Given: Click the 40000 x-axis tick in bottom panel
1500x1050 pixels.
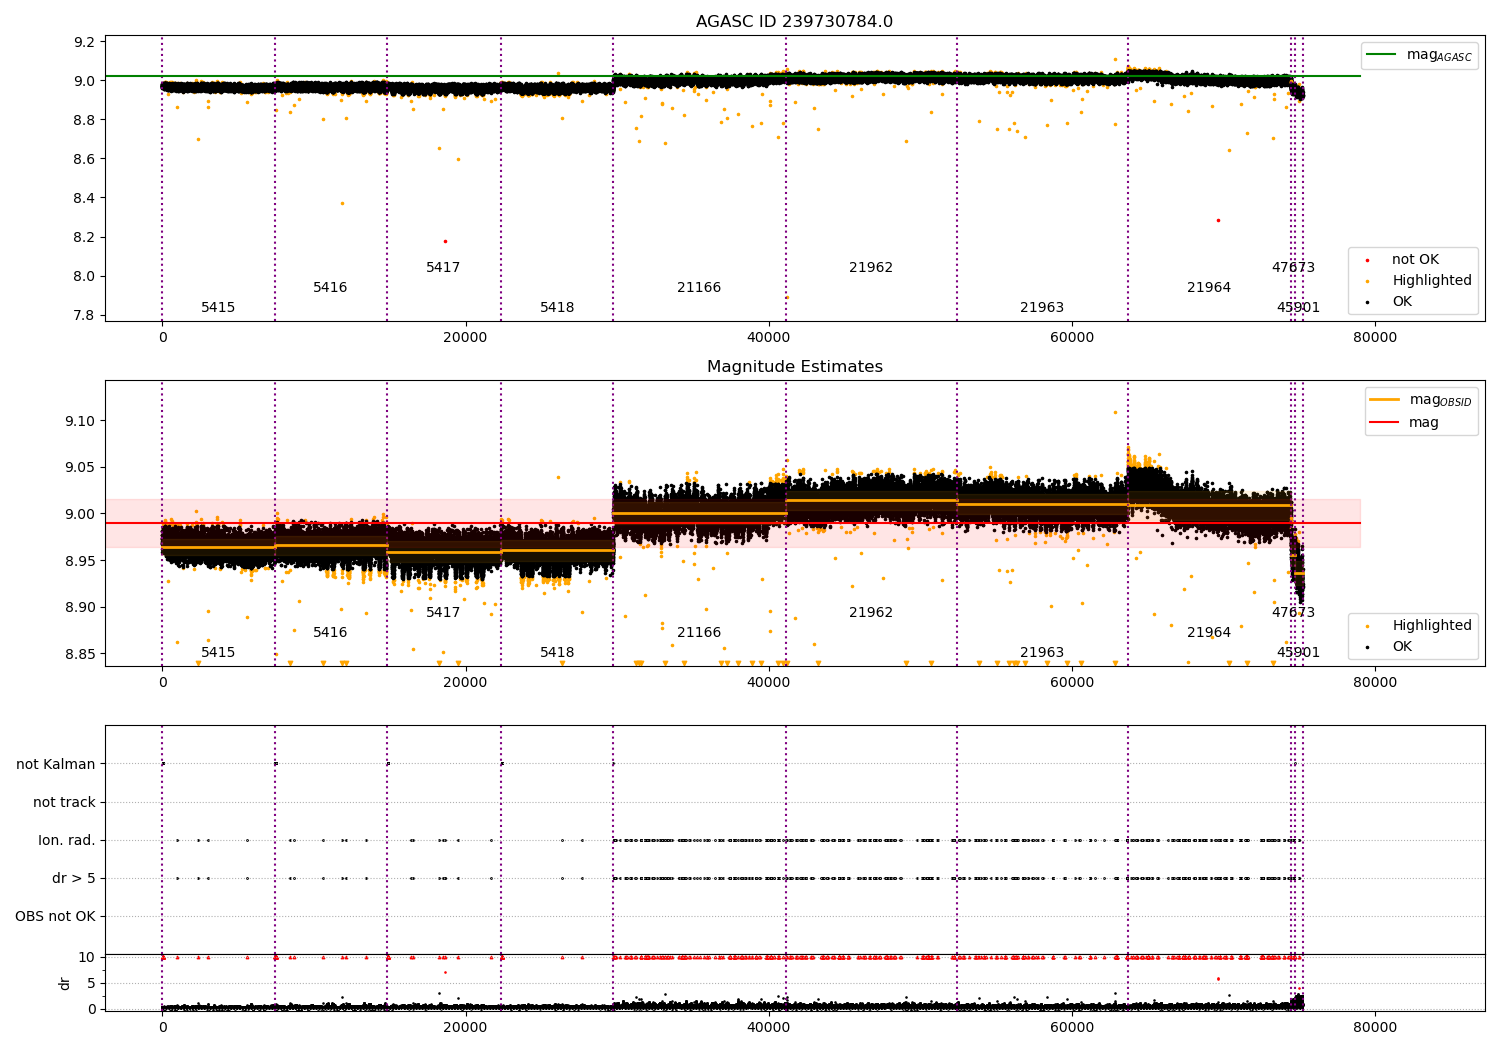Looking at the screenshot, I should (x=769, y=1028).
